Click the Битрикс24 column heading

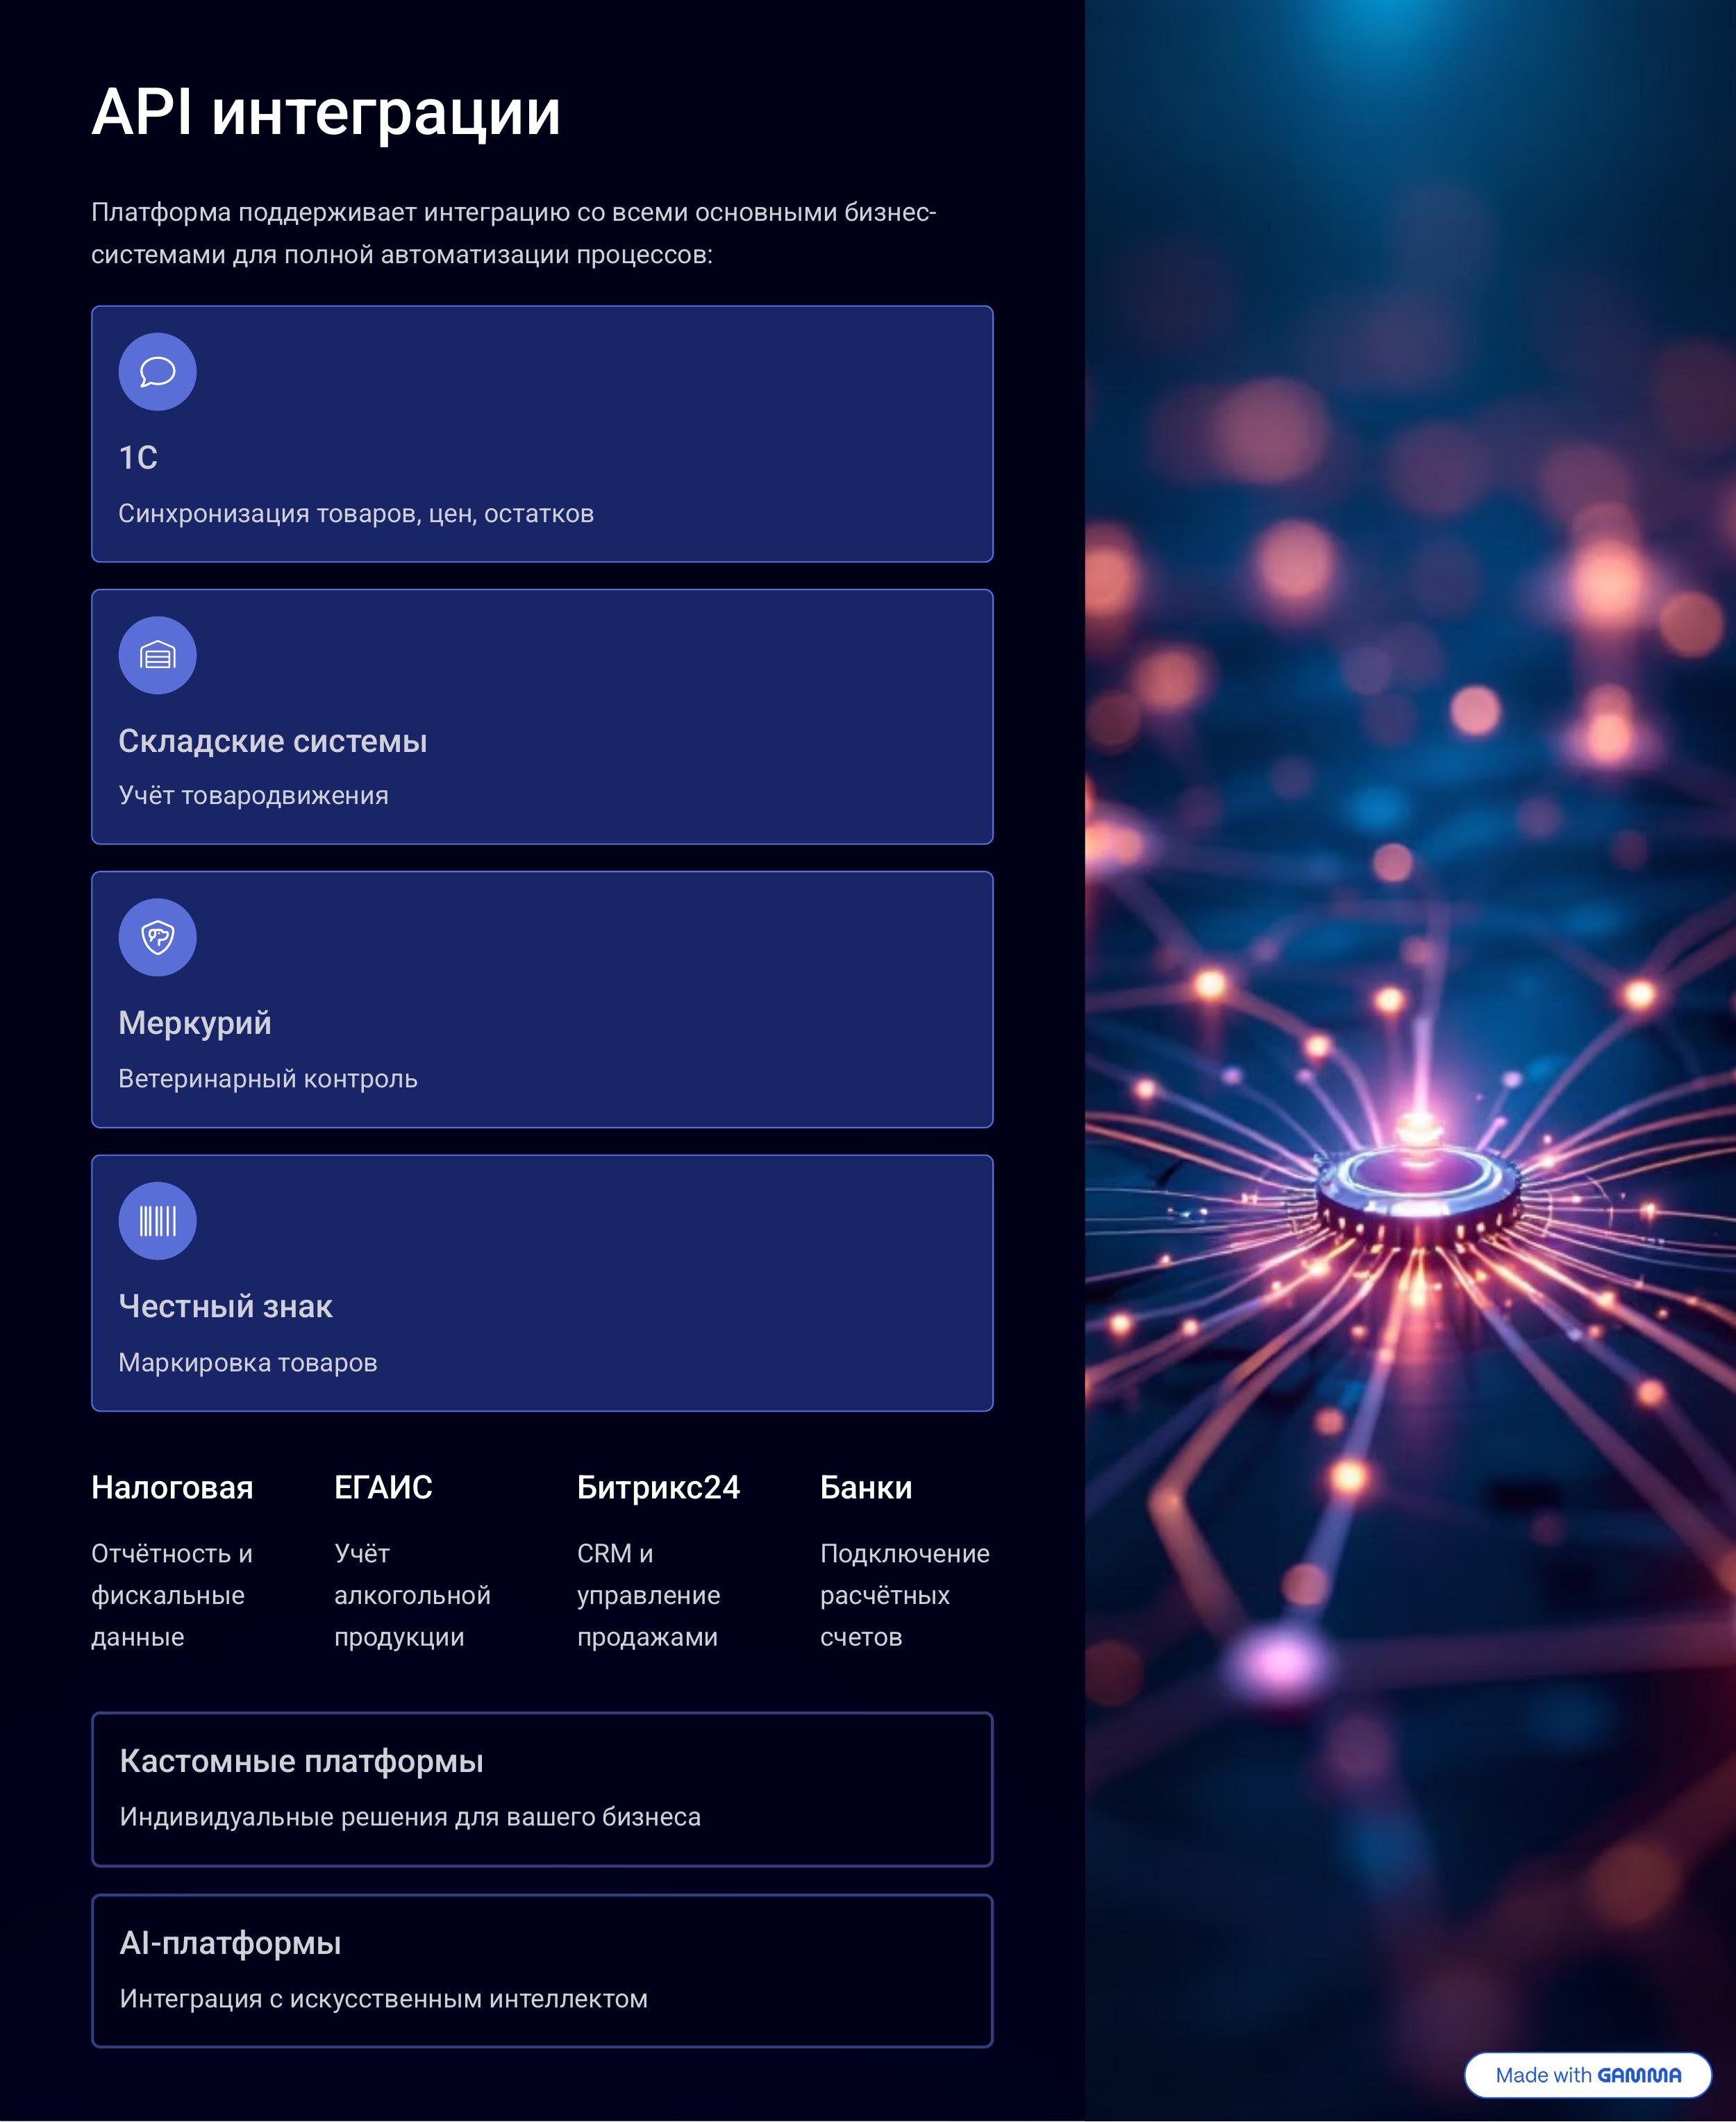point(658,1488)
